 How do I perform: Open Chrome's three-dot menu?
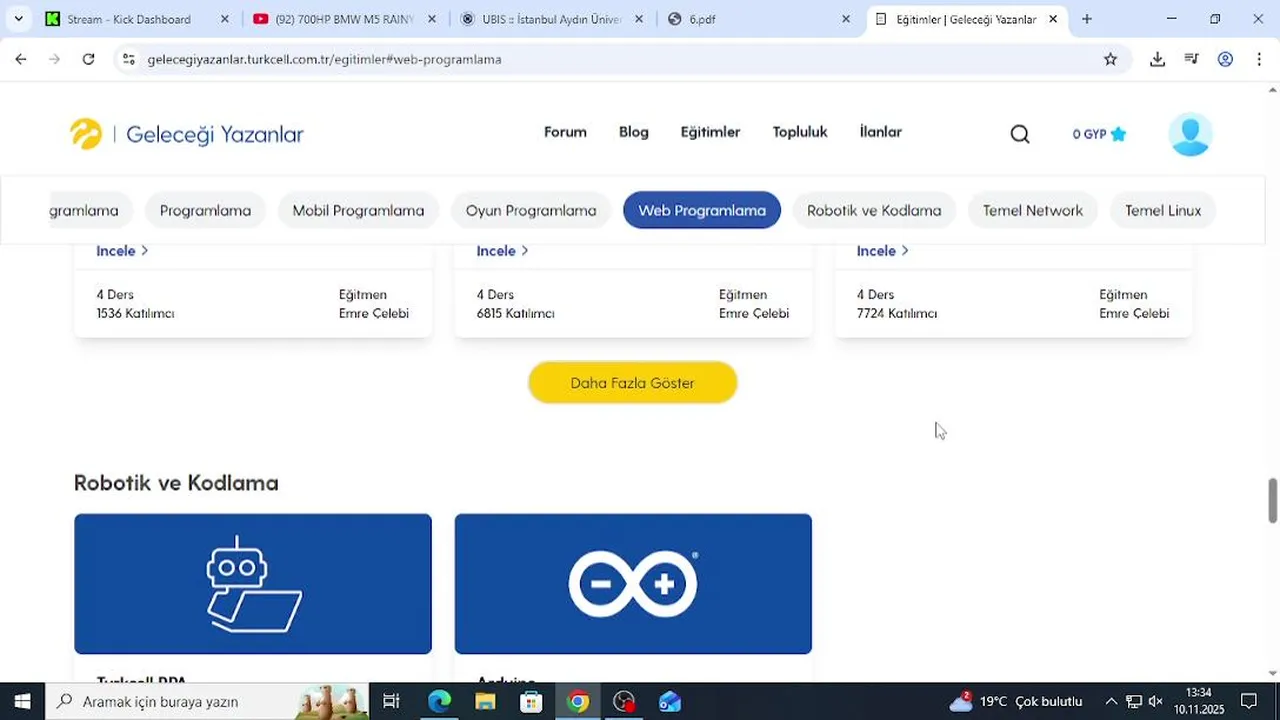coord(1258,59)
